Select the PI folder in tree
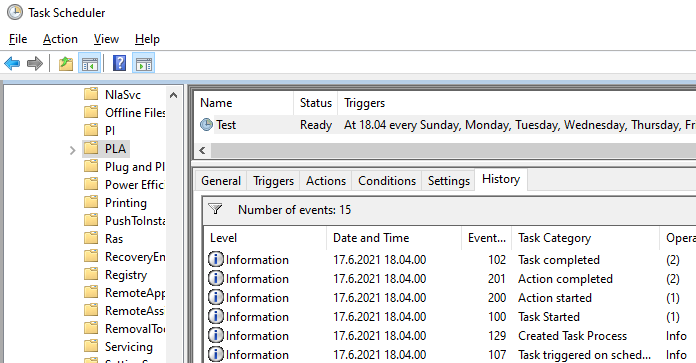Viewport: 696px width, 363px height. point(110,130)
